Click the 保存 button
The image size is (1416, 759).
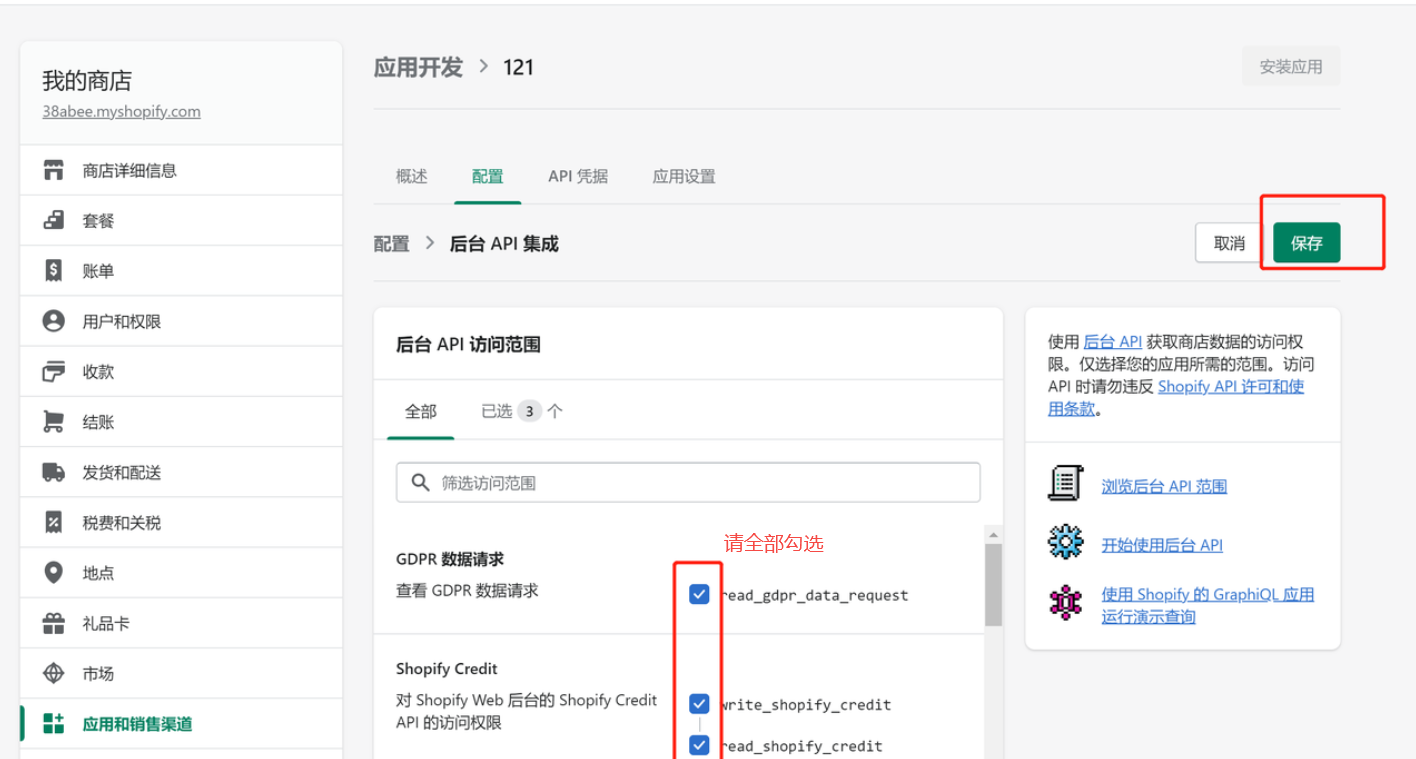1306,243
